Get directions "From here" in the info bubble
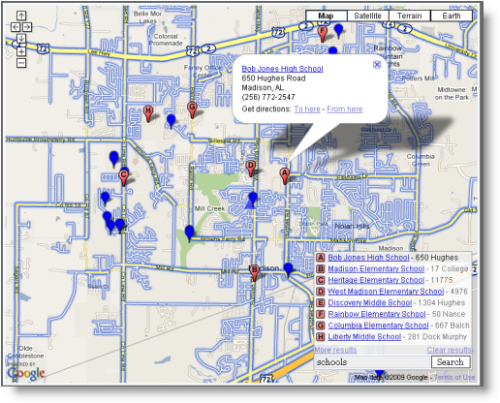The height and width of the screenshot is (403, 500). click(345, 109)
